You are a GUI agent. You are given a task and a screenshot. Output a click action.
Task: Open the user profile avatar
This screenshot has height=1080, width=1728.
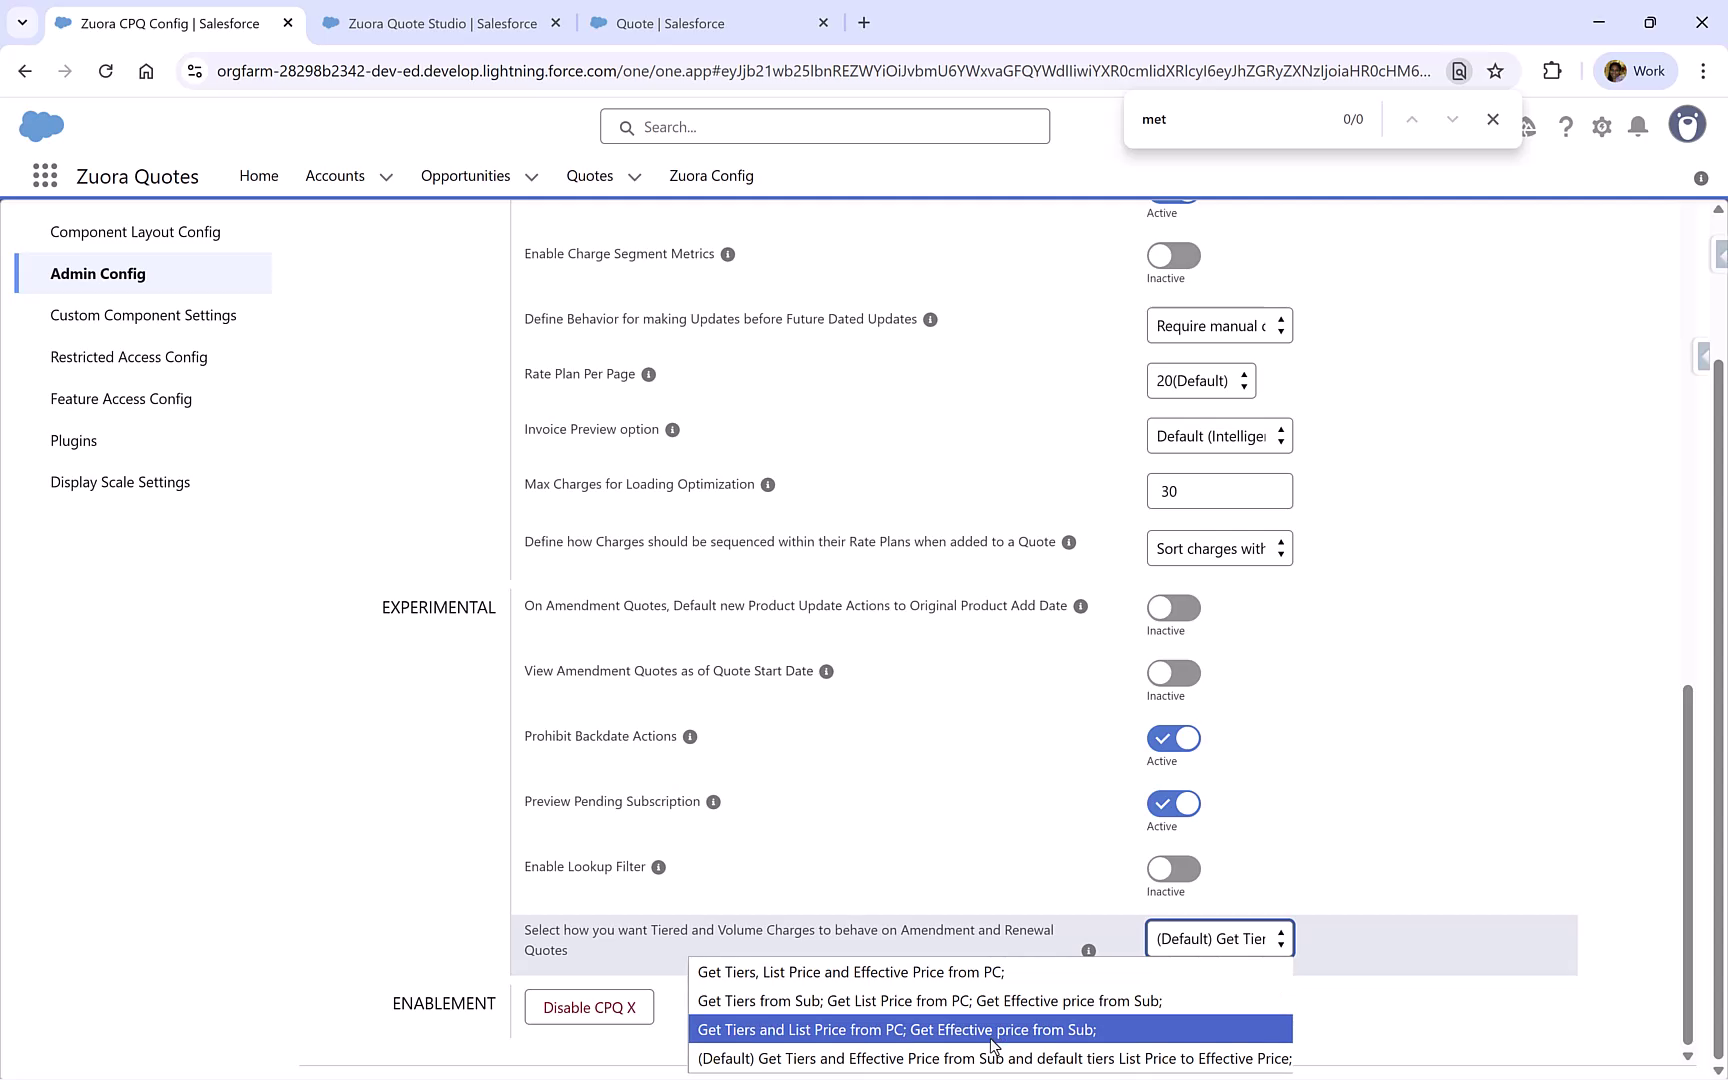click(1687, 124)
